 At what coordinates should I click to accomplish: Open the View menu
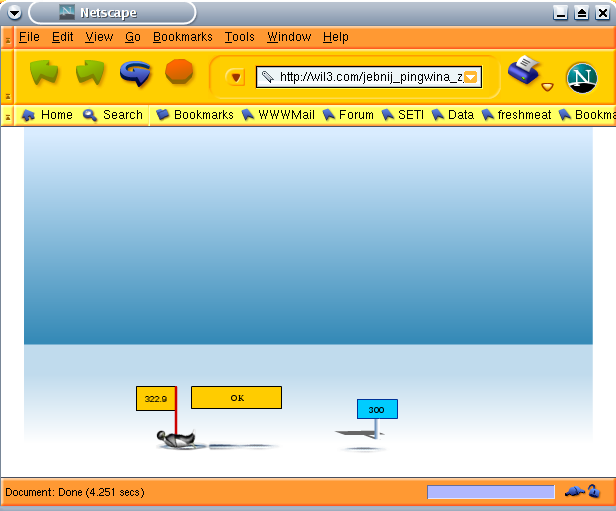[x=99, y=37]
